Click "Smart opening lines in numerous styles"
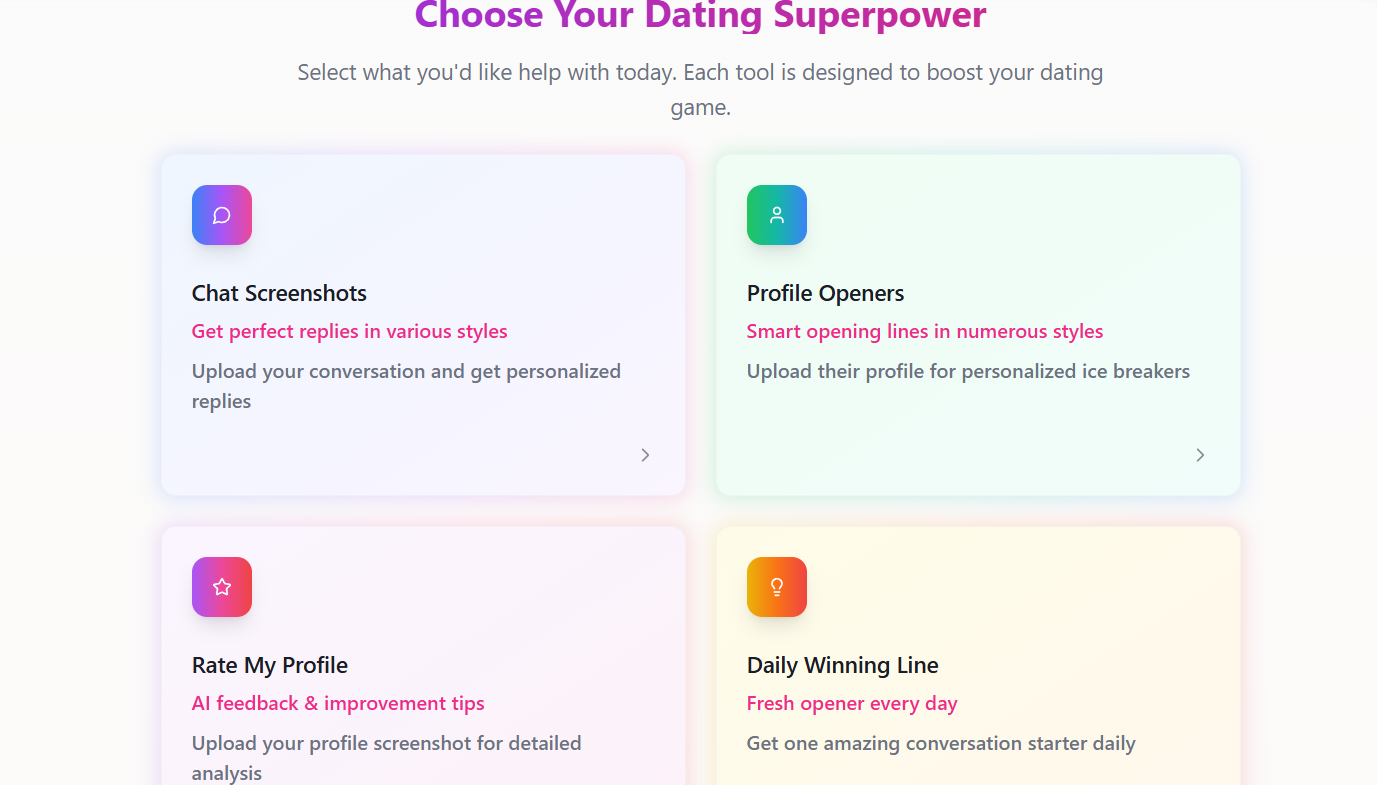Viewport: 1377px width, 785px height. (925, 331)
